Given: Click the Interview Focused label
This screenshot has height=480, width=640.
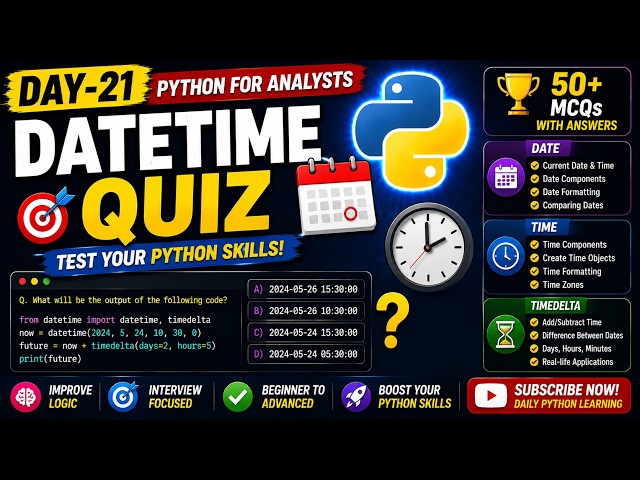Looking at the screenshot, I should point(175,397).
